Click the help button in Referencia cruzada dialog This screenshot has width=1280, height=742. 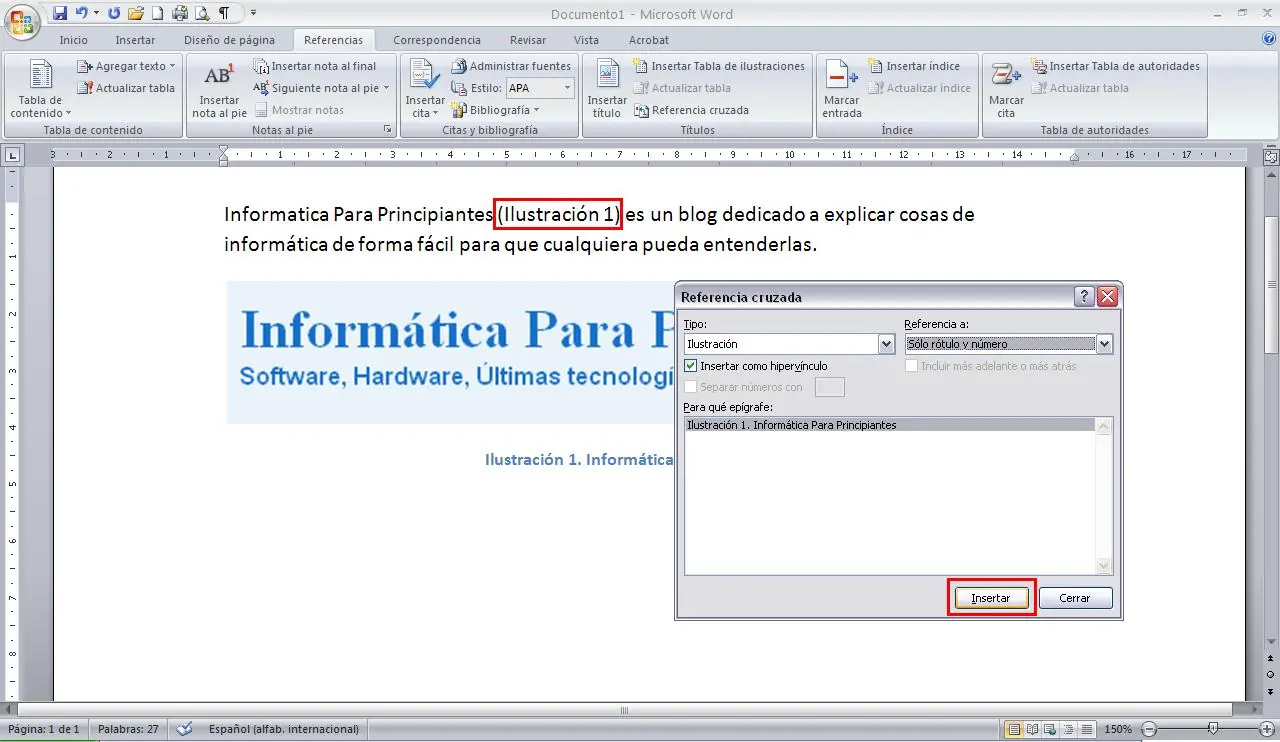[1084, 297]
